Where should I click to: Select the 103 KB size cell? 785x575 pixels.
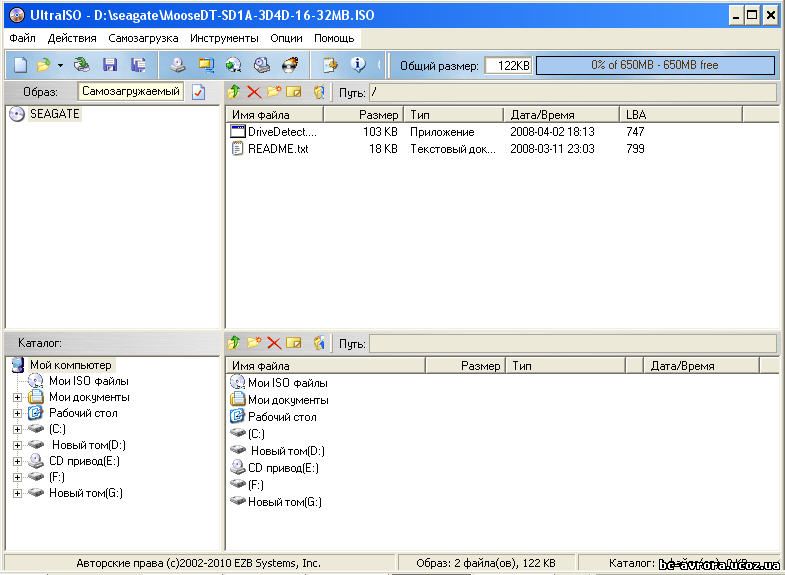(x=380, y=132)
